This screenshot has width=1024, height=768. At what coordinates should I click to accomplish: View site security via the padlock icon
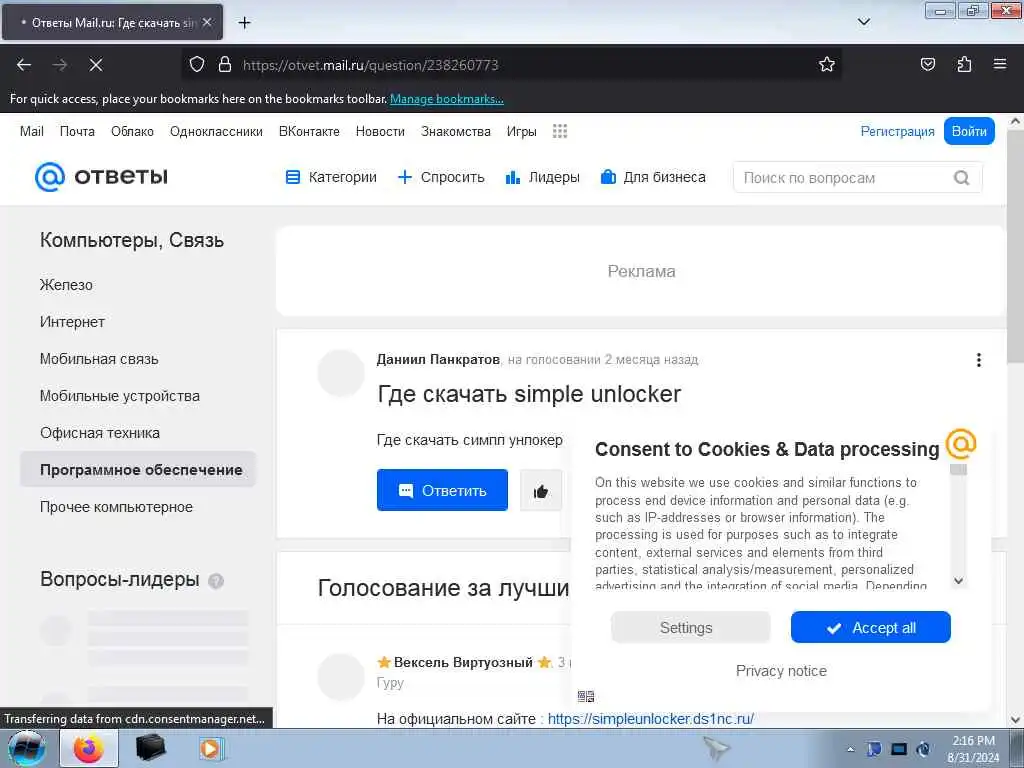[x=225, y=64]
